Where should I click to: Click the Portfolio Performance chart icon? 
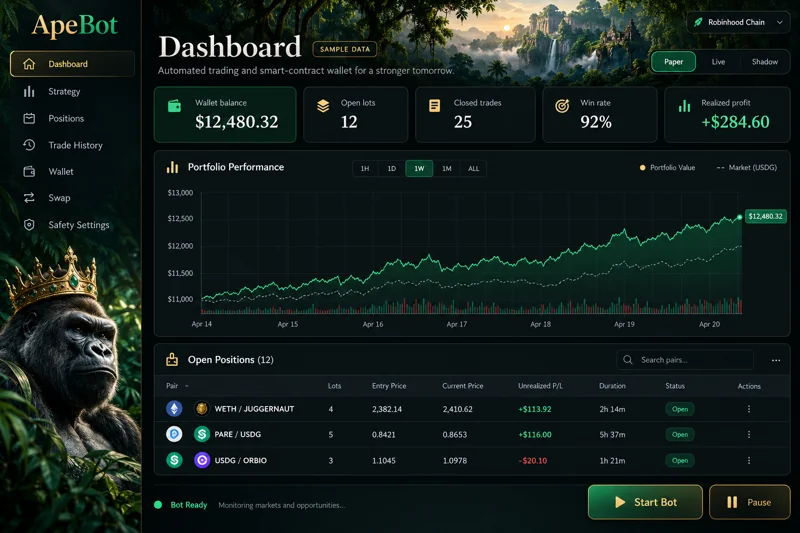pyautogui.click(x=172, y=167)
